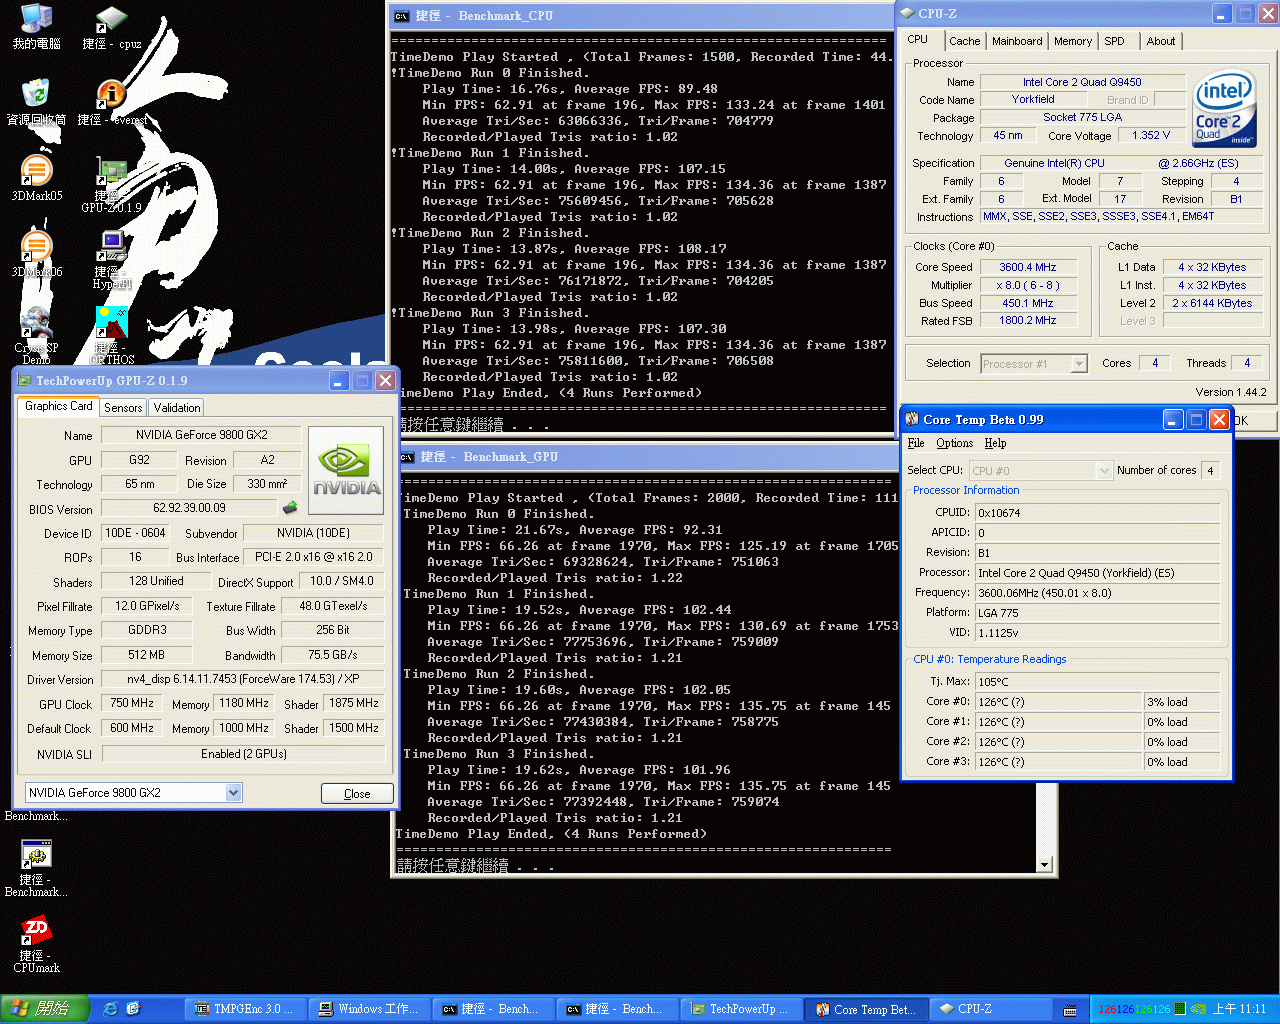Select the 3DMark05 desktop icon
Viewport: 1280px width, 1024px height.
[x=36, y=178]
